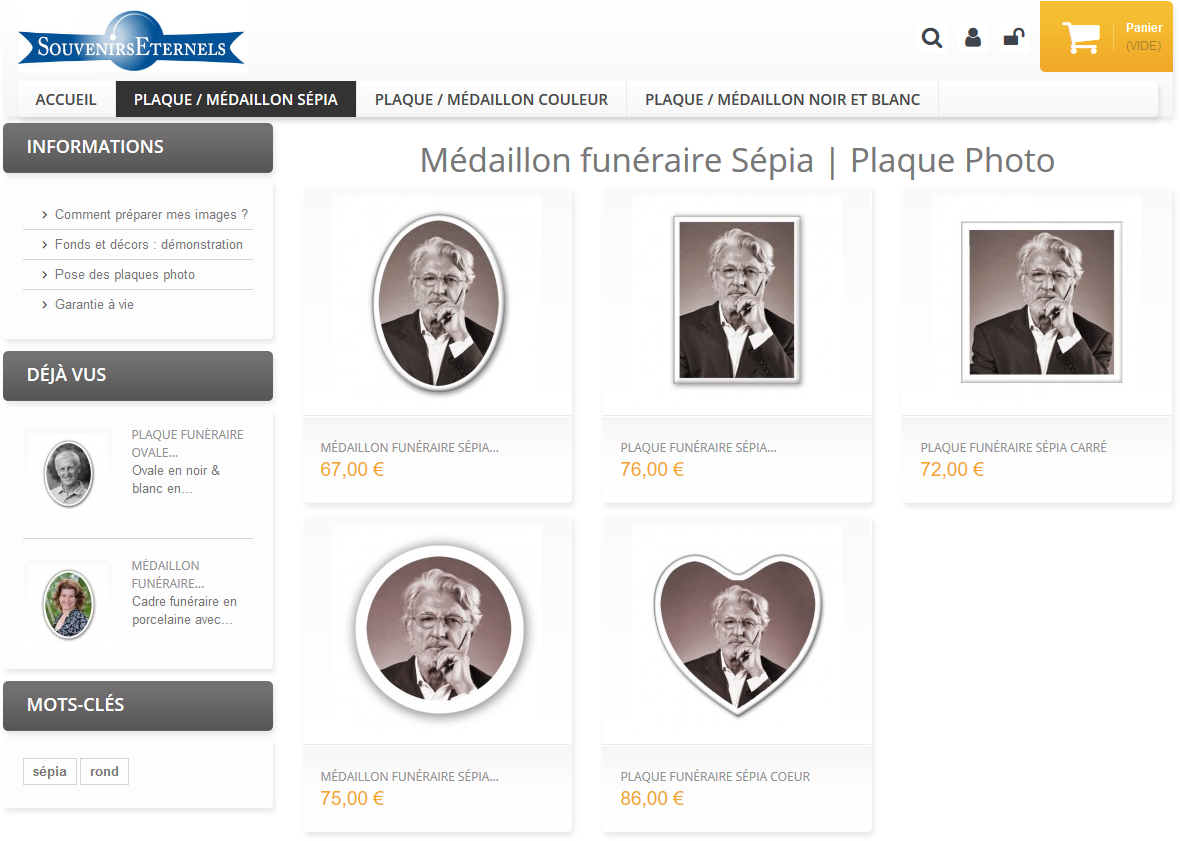Screen dimensions: 1180x841
Task: Open "Fonds et décors : démonstration" link
Action: pyautogui.click(x=149, y=245)
